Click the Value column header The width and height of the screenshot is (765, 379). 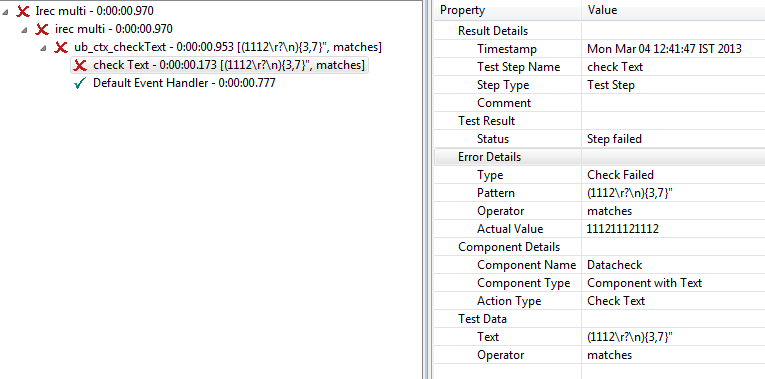coord(673,10)
